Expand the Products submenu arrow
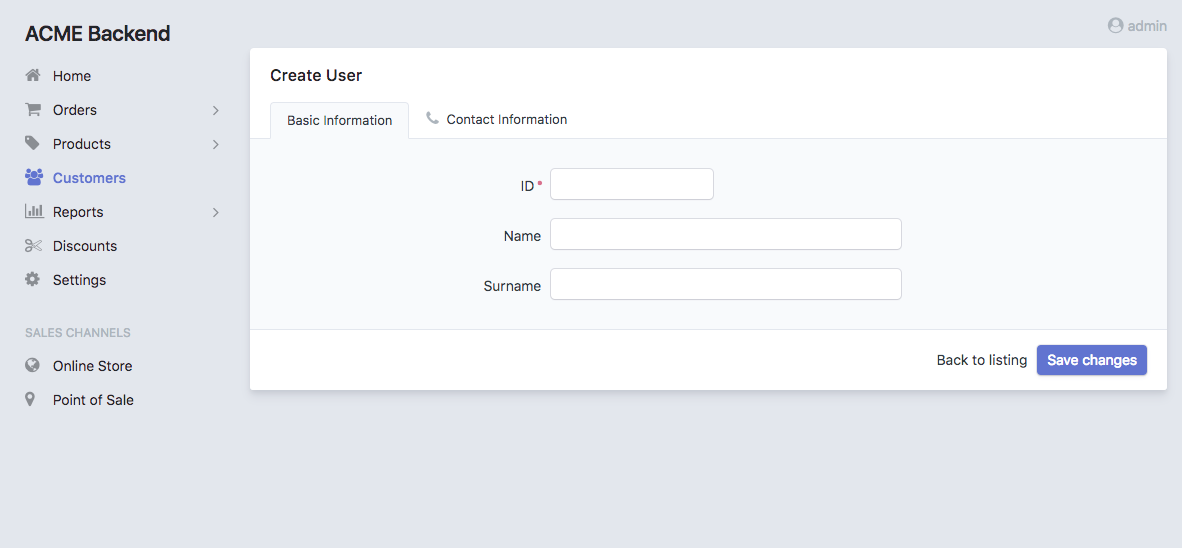 tap(215, 144)
